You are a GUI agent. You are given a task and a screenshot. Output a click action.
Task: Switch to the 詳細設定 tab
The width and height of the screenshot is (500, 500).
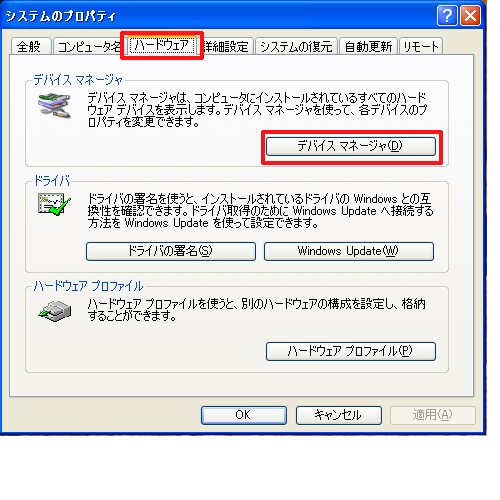pyautogui.click(x=227, y=46)
